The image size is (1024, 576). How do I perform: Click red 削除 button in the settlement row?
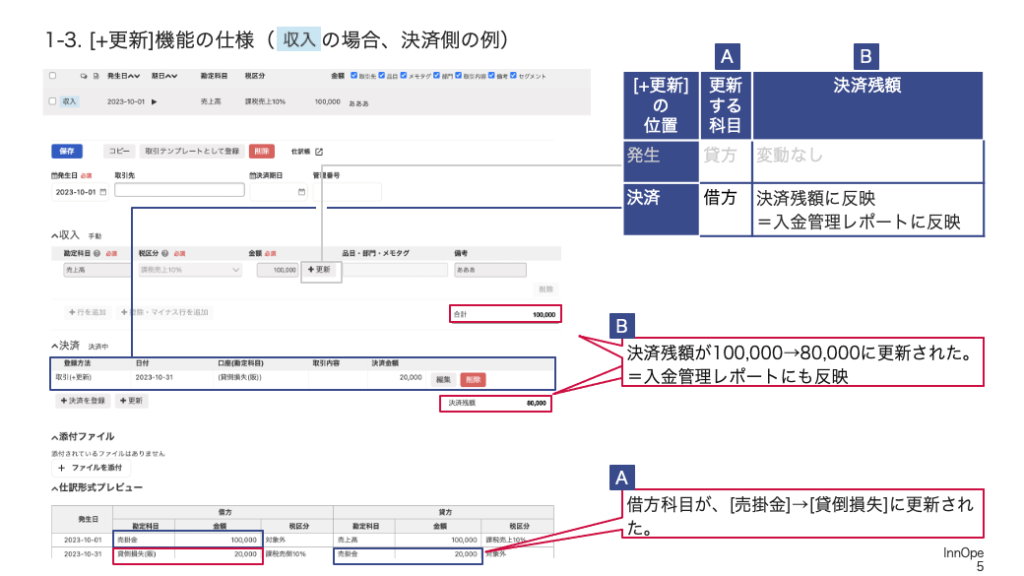coord(473,379)
